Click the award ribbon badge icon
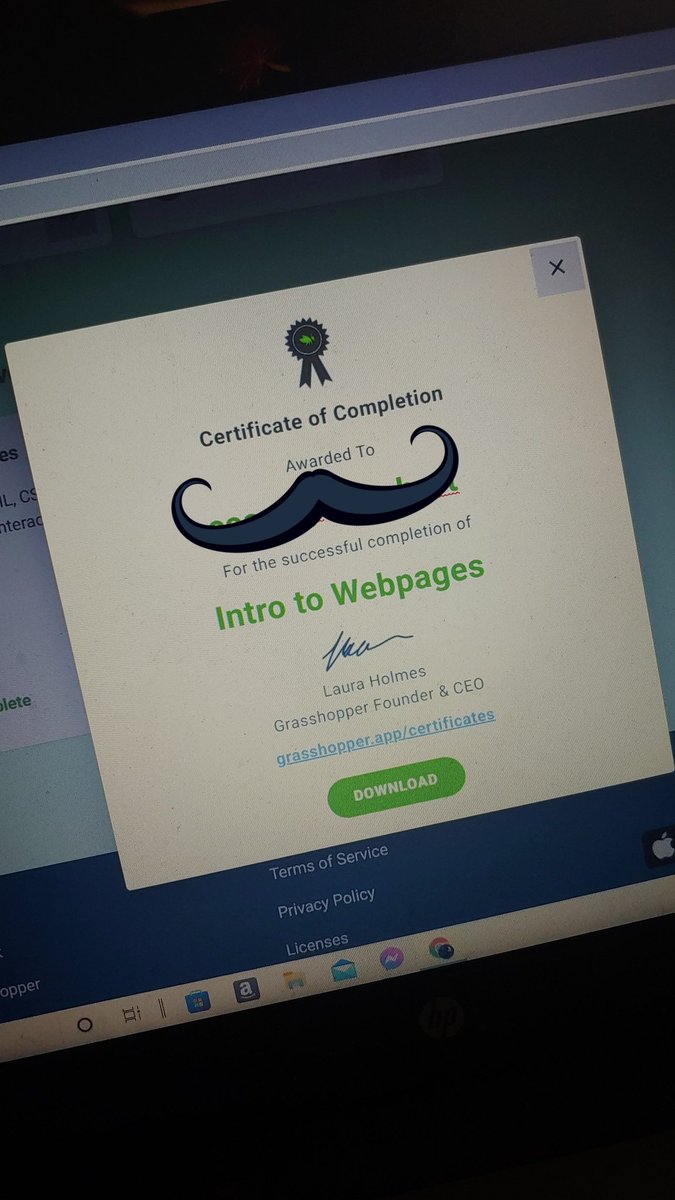 tap(307, 350)
